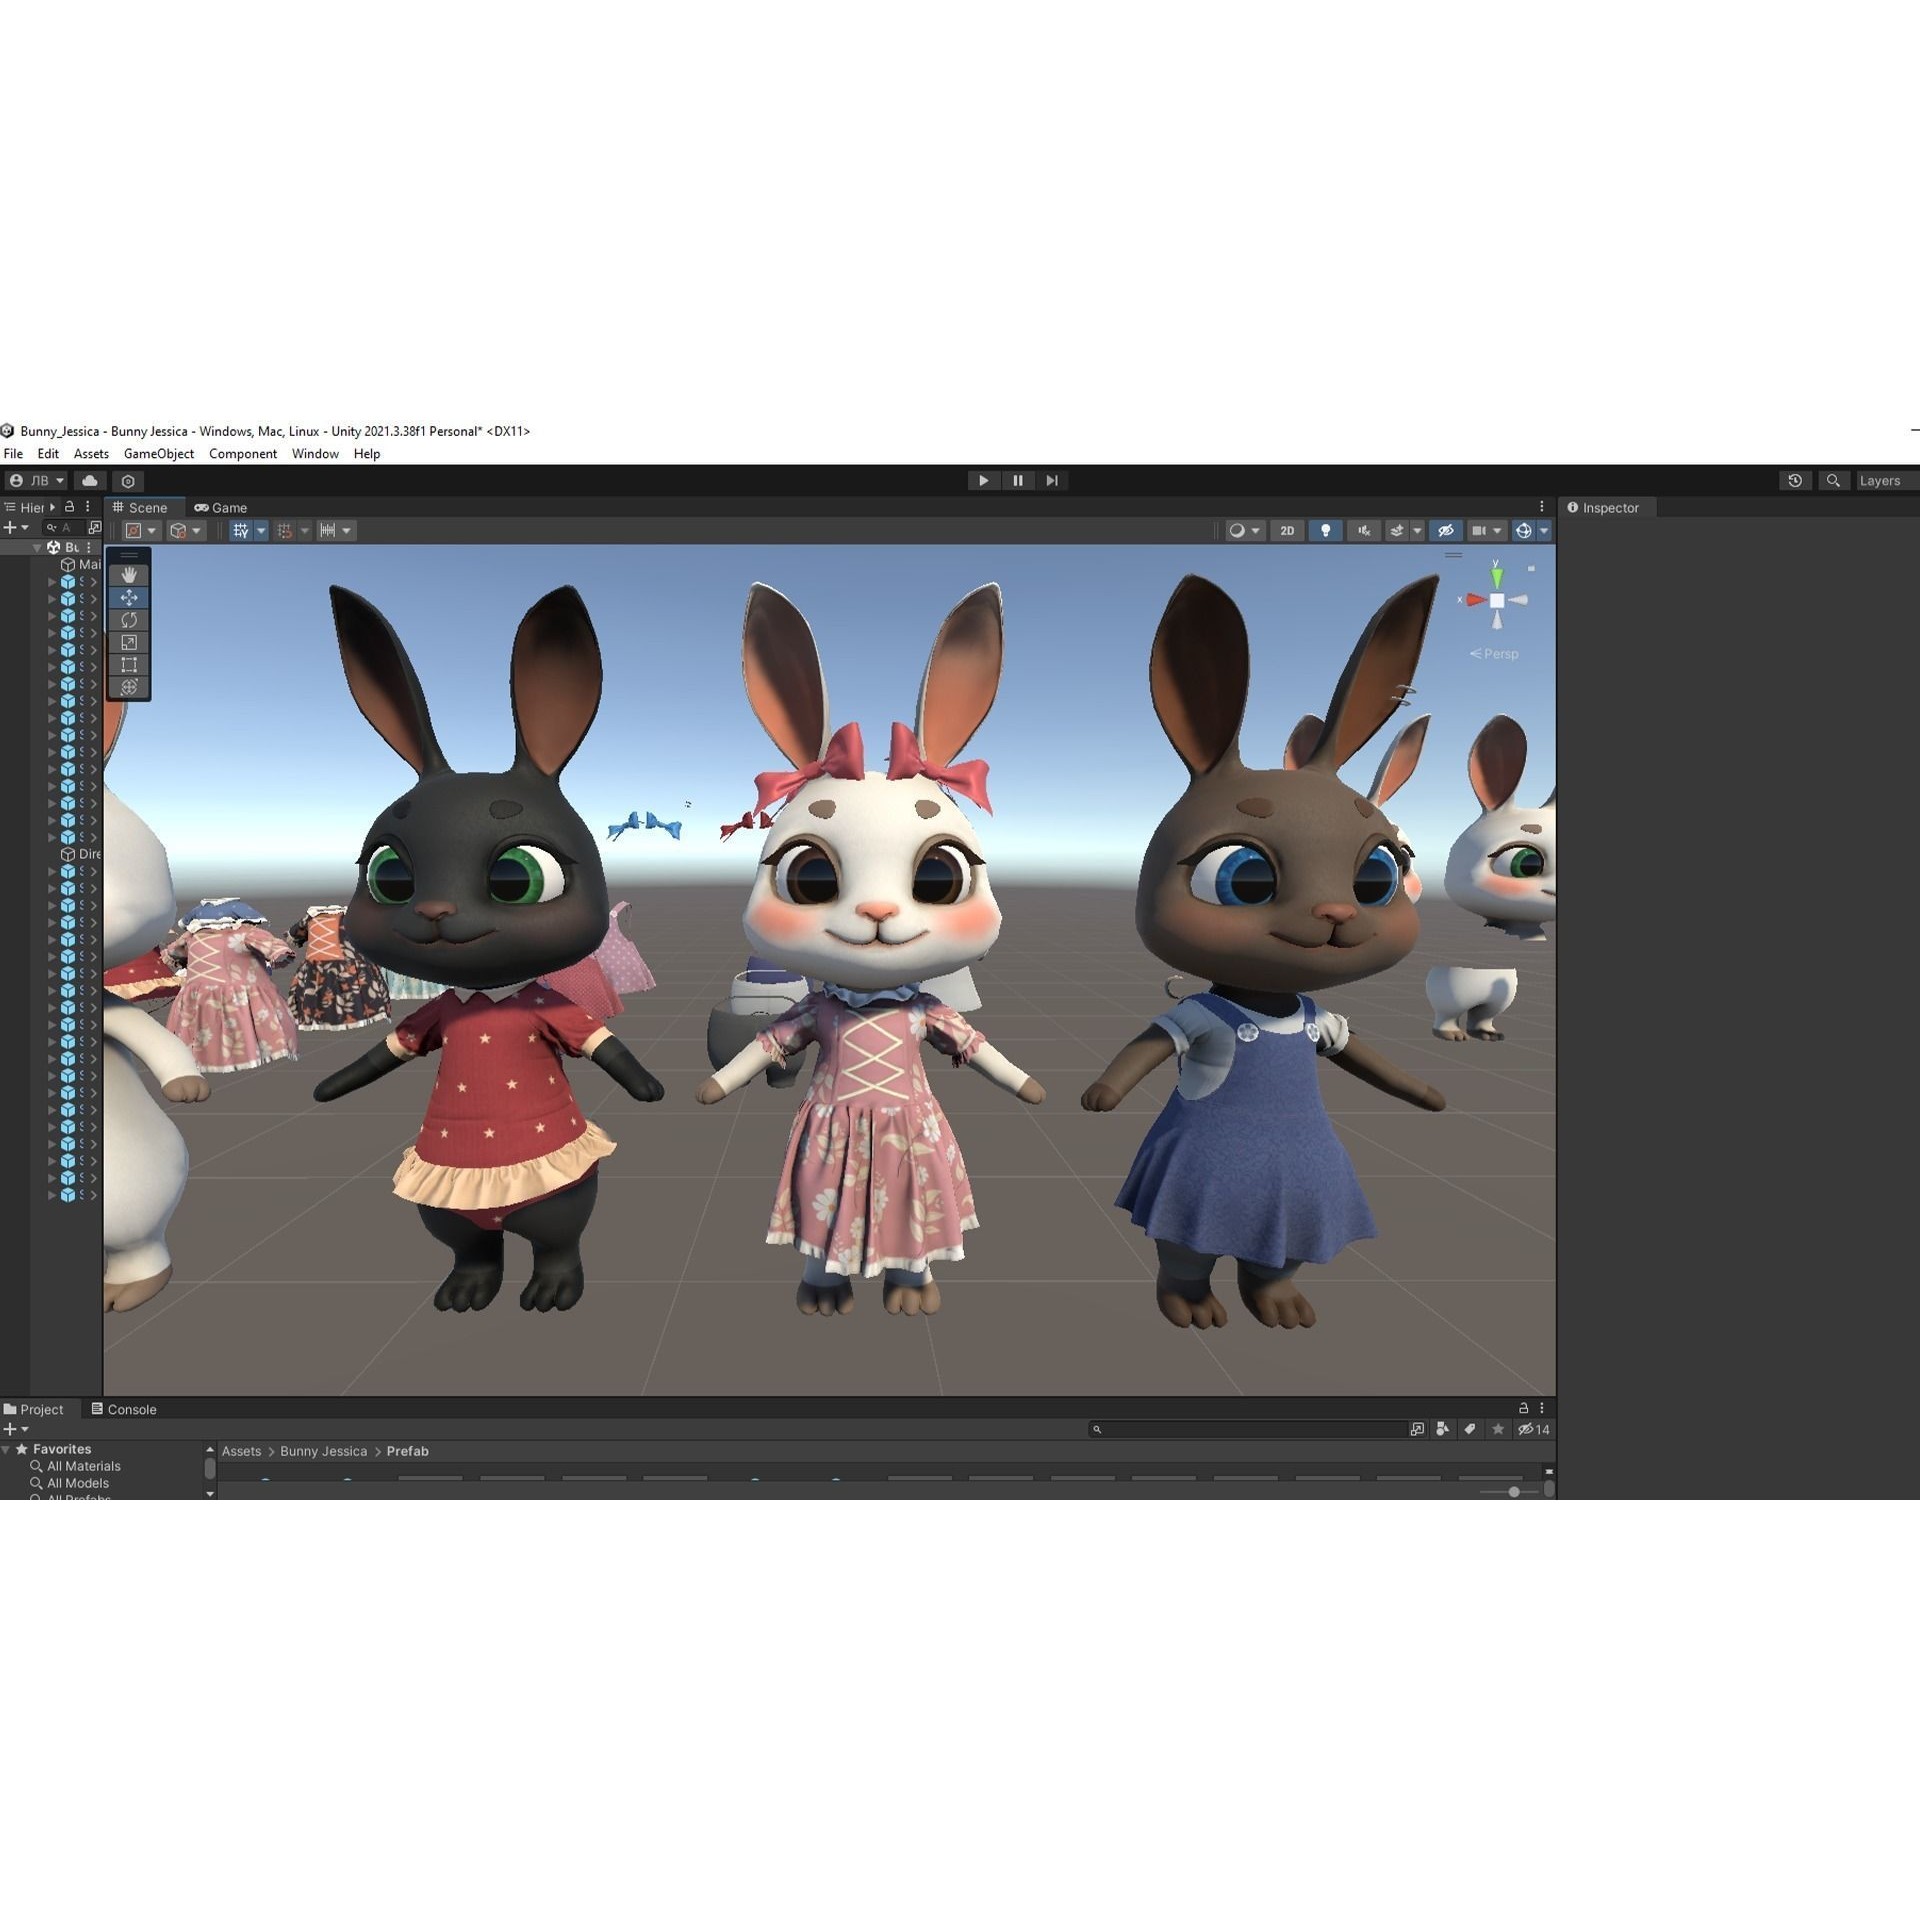Open the camera settings dropdown in Scene toolbar
Image resolution: width=1920 pixels, height=1920 pixels.
(1496, 530)
